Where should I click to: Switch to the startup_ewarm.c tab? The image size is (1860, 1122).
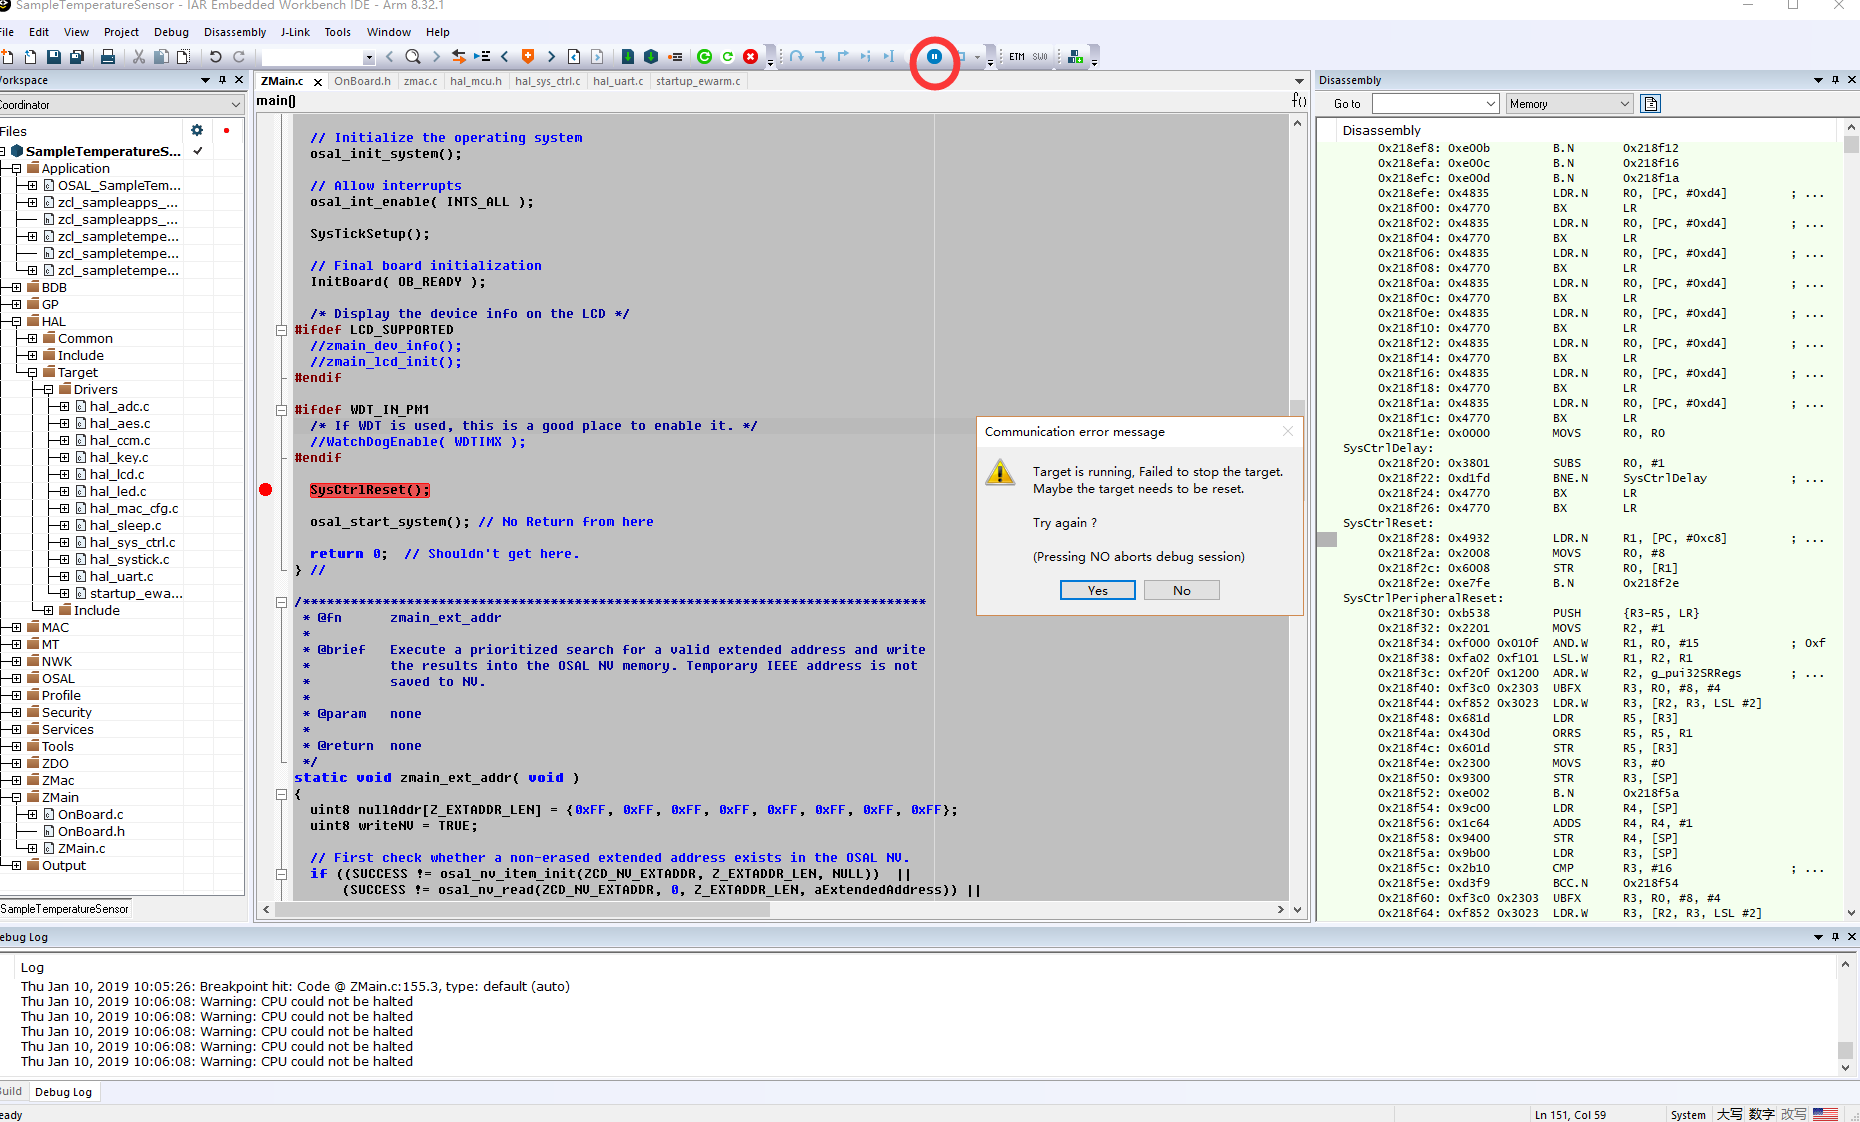pyautogui.click(x=698, y=81)
